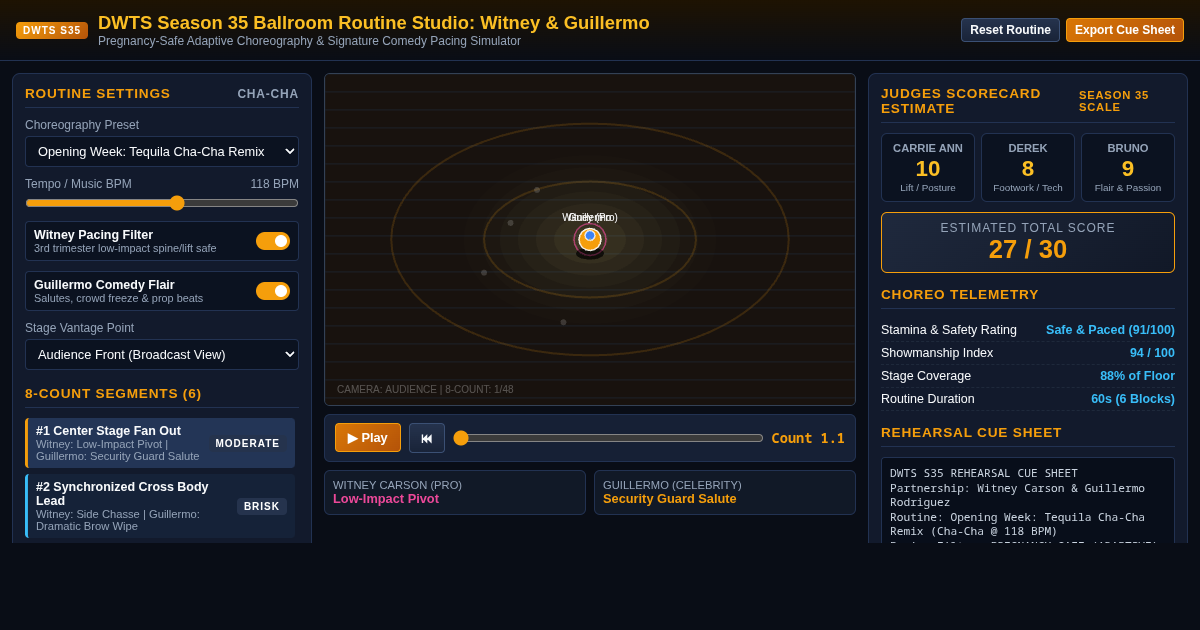The height and width of the screenshot is (630, 1200).
Task: Click the 118 BPM value
Action: pos(274,184)
